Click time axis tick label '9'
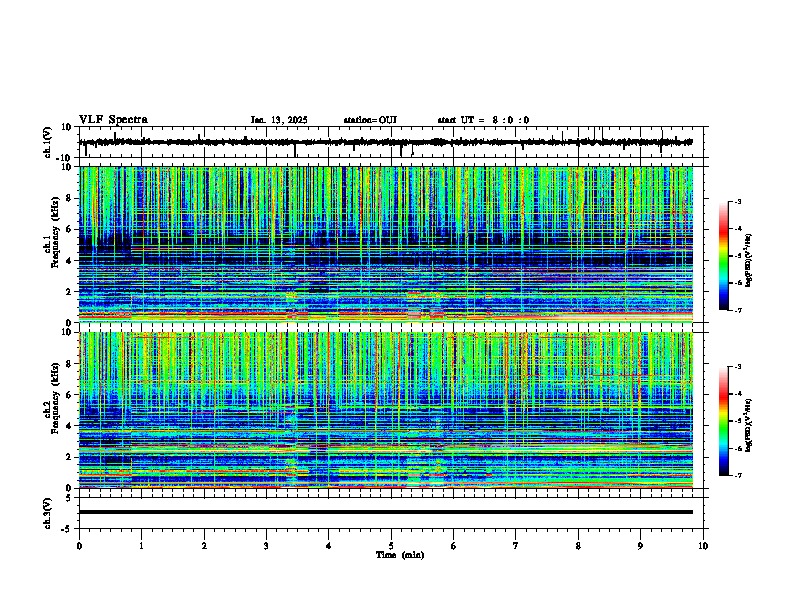Image resolution: width=792 pixels, height=612 pixels. click(640, 546)
